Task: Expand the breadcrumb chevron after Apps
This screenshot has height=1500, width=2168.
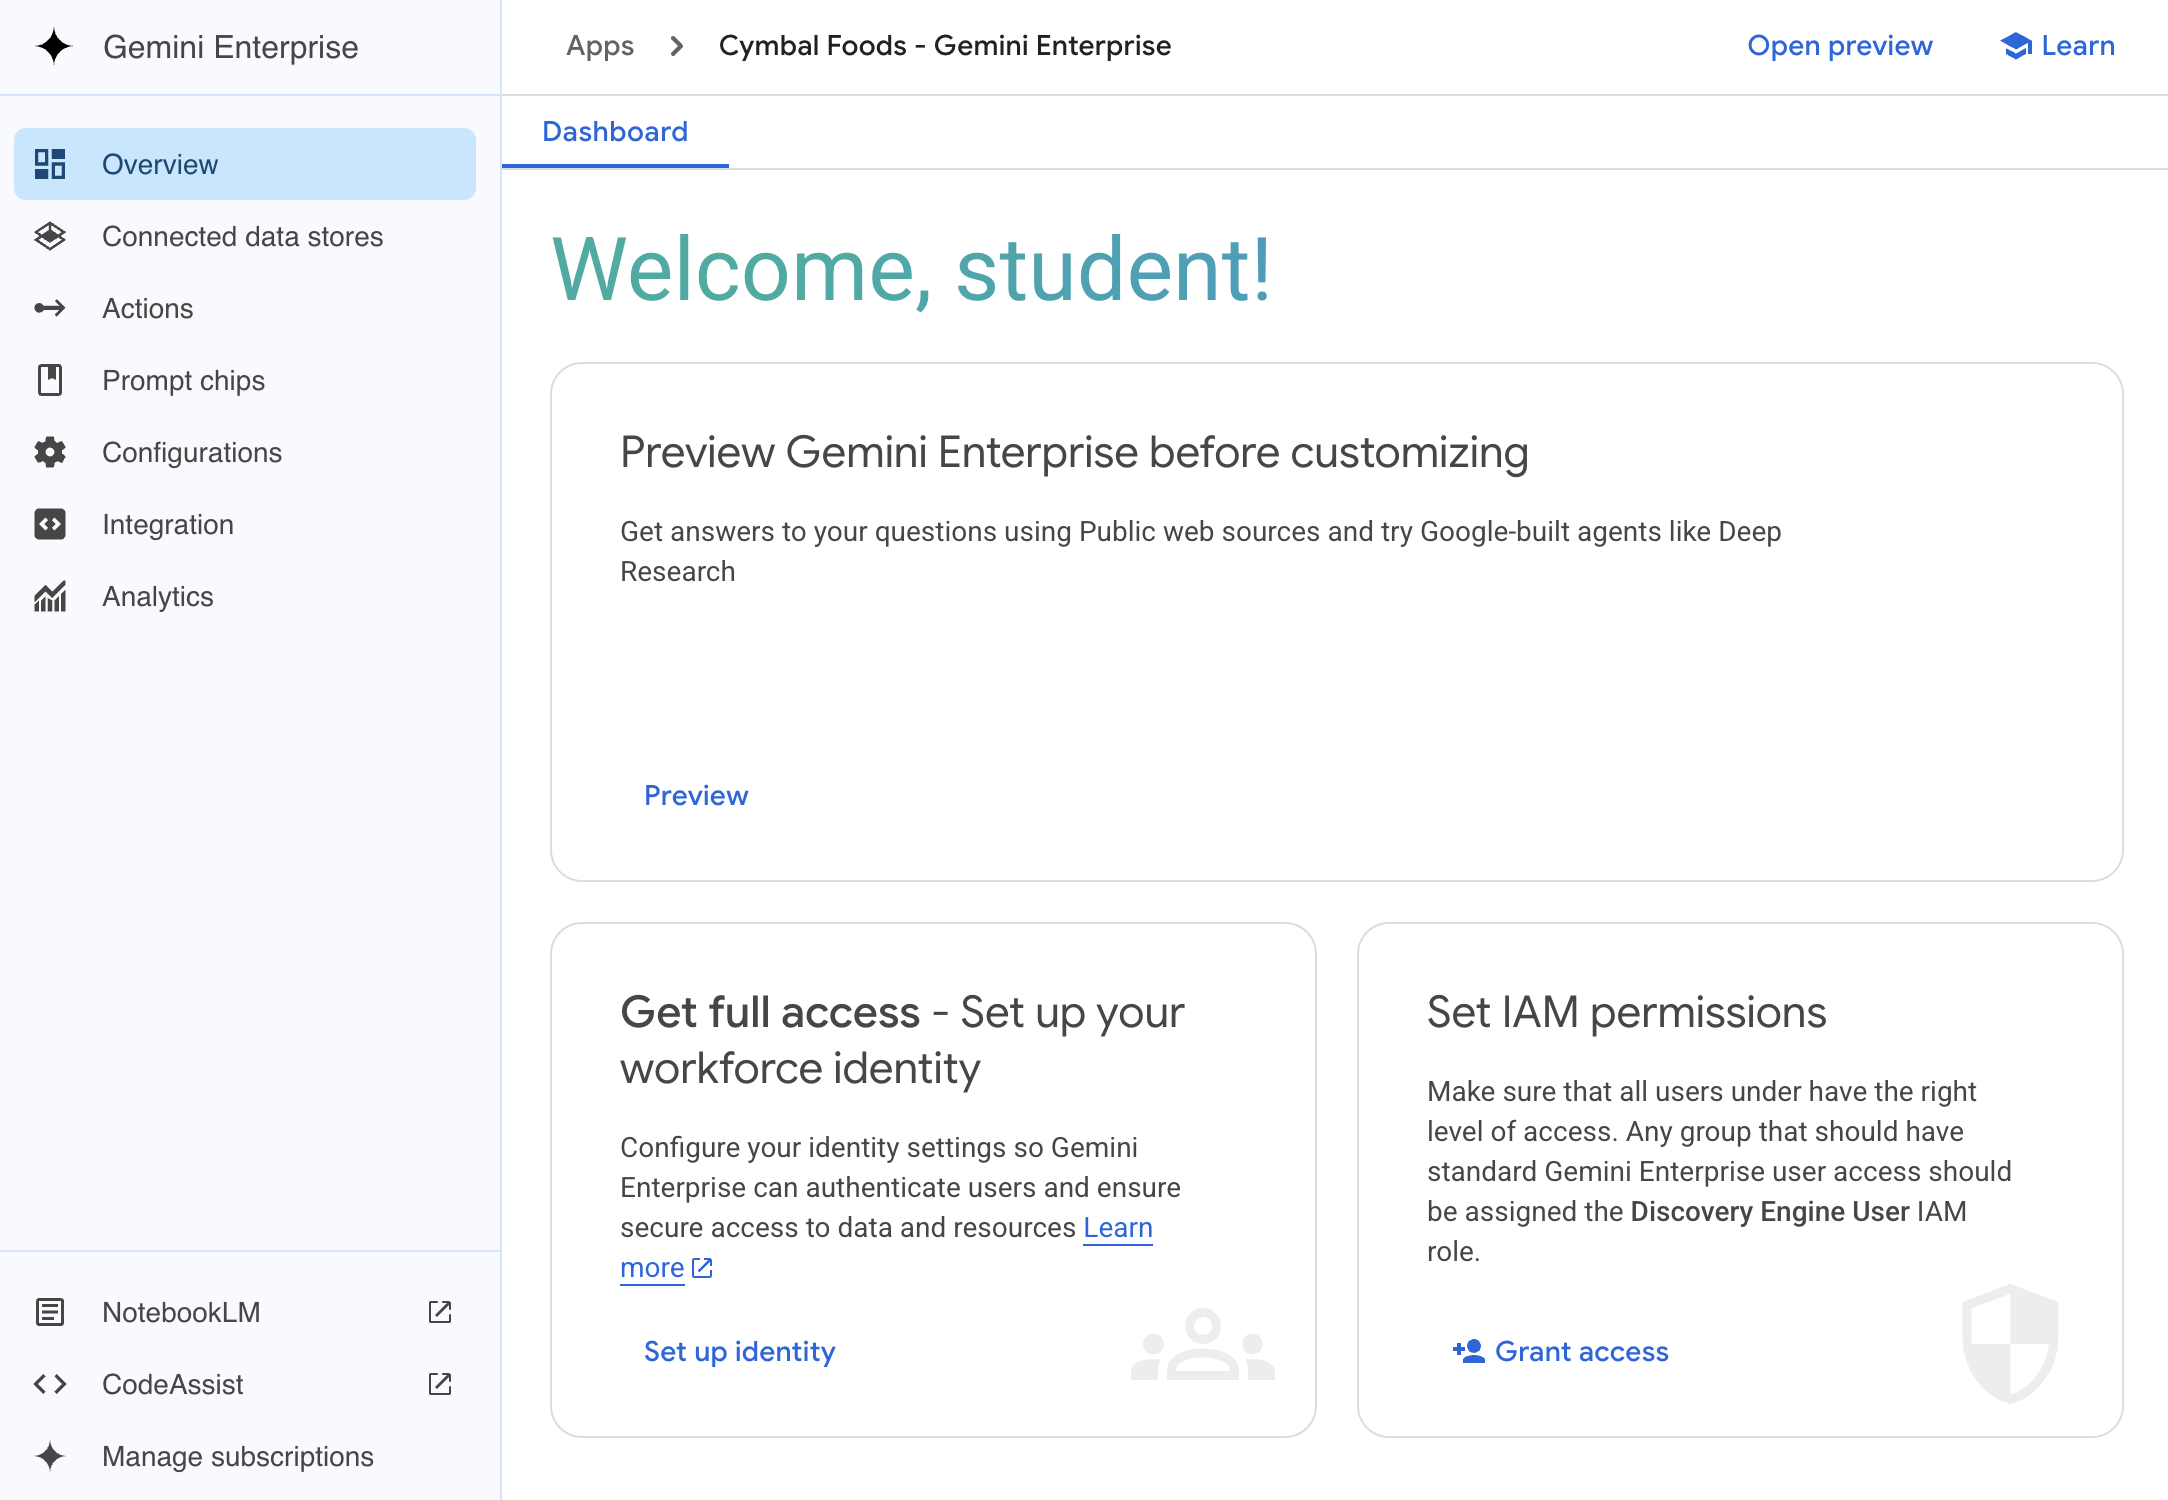Action: [677, 46]
